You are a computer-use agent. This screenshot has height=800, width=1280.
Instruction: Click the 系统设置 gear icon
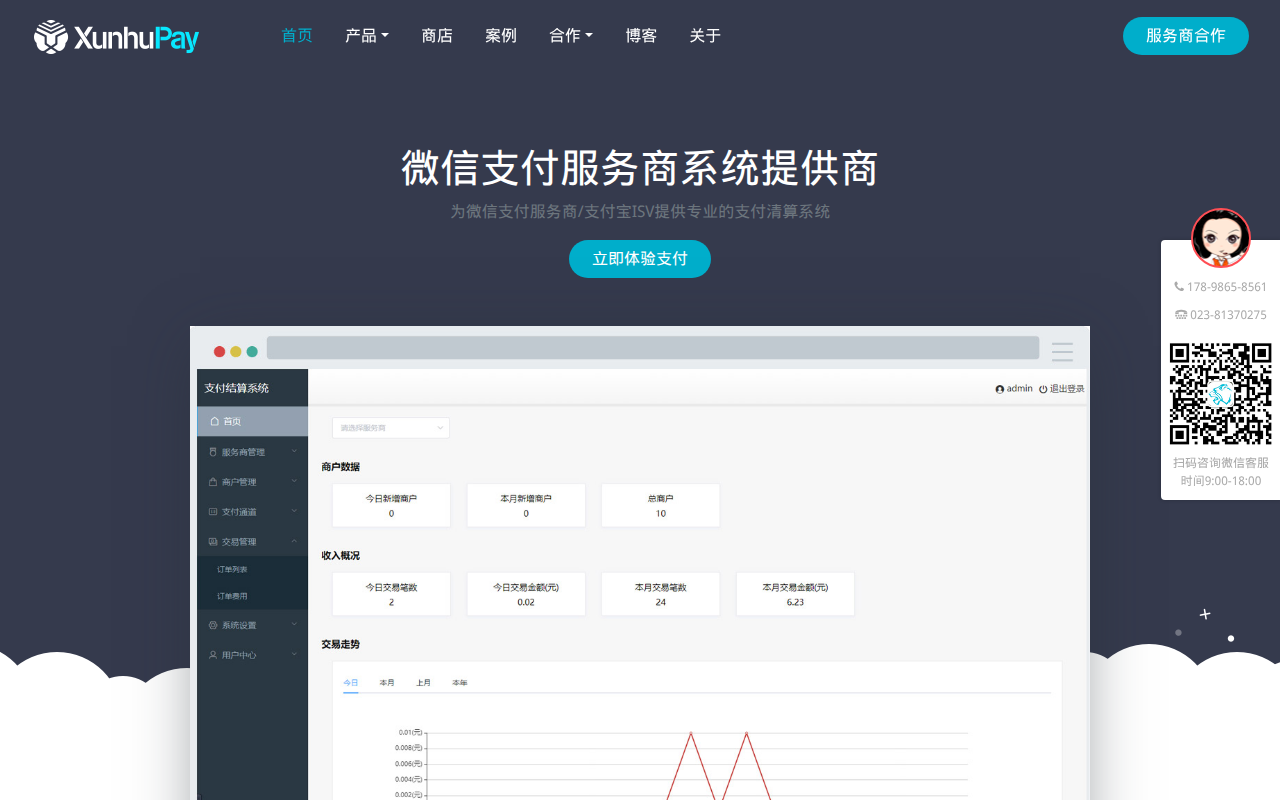[x=213, y=626]
